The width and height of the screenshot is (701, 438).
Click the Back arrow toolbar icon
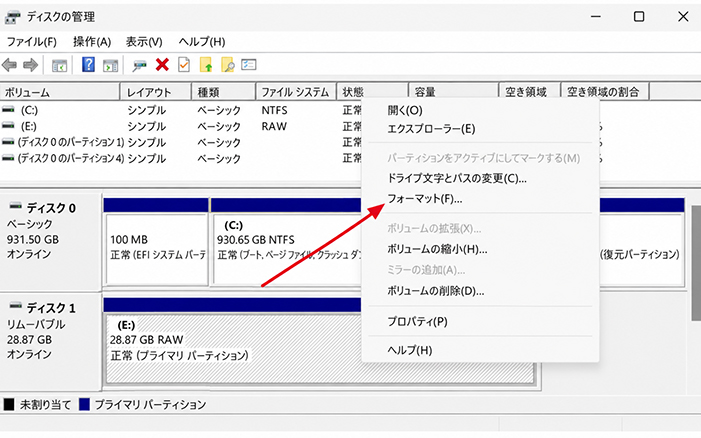coord(9,65)
